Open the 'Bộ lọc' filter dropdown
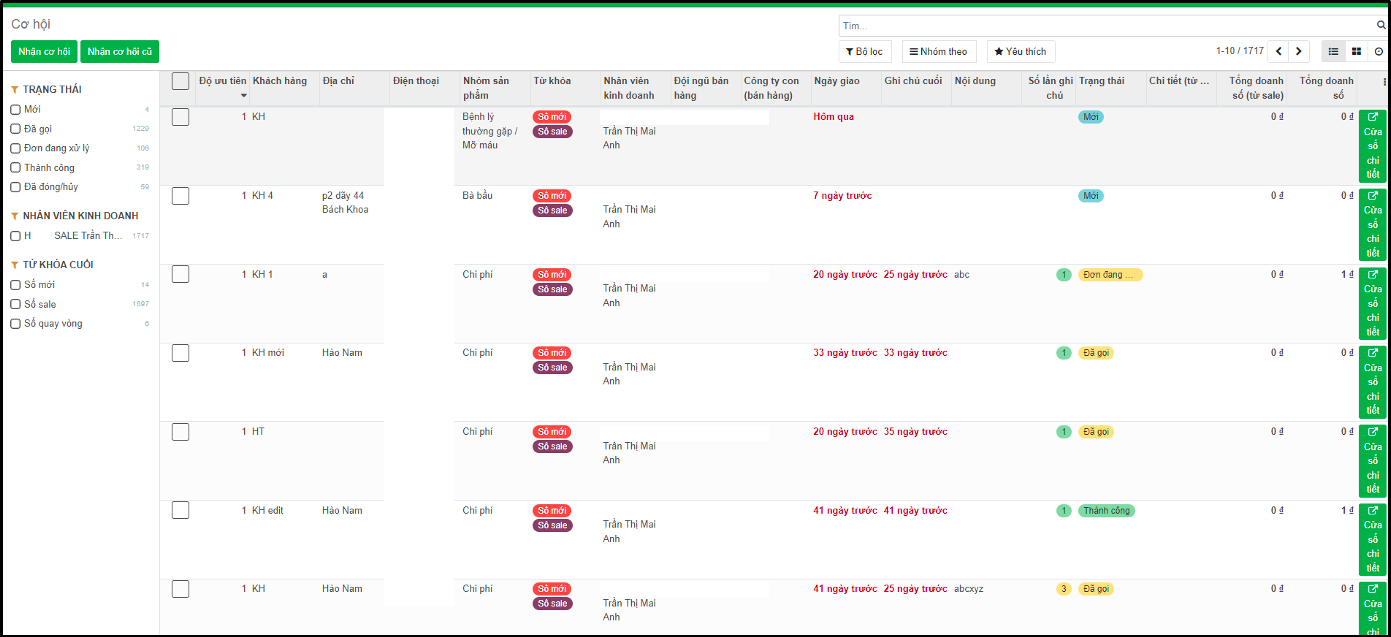 (865, 51)
